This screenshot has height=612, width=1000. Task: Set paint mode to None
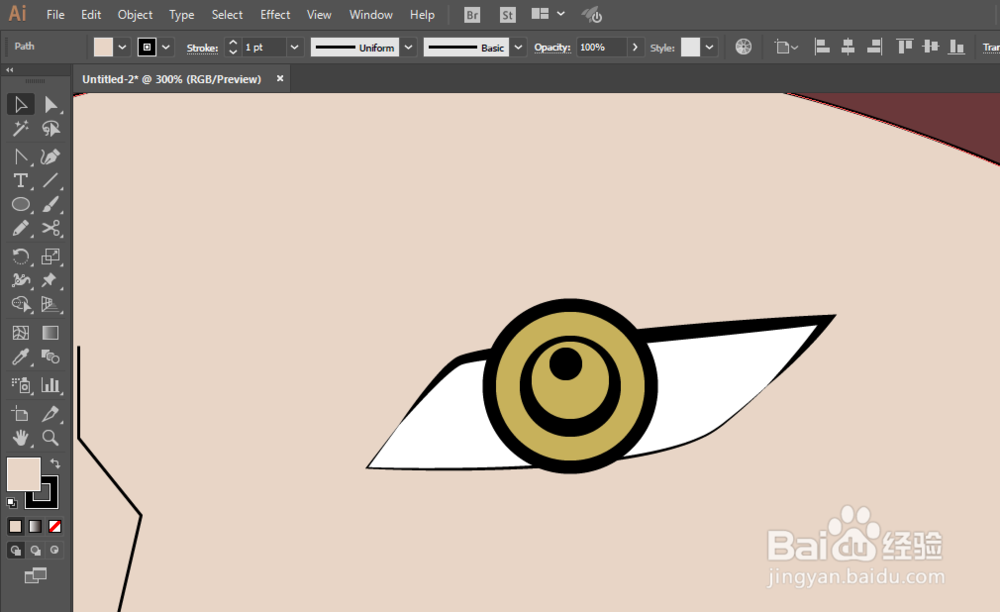[x=55, y=527]
